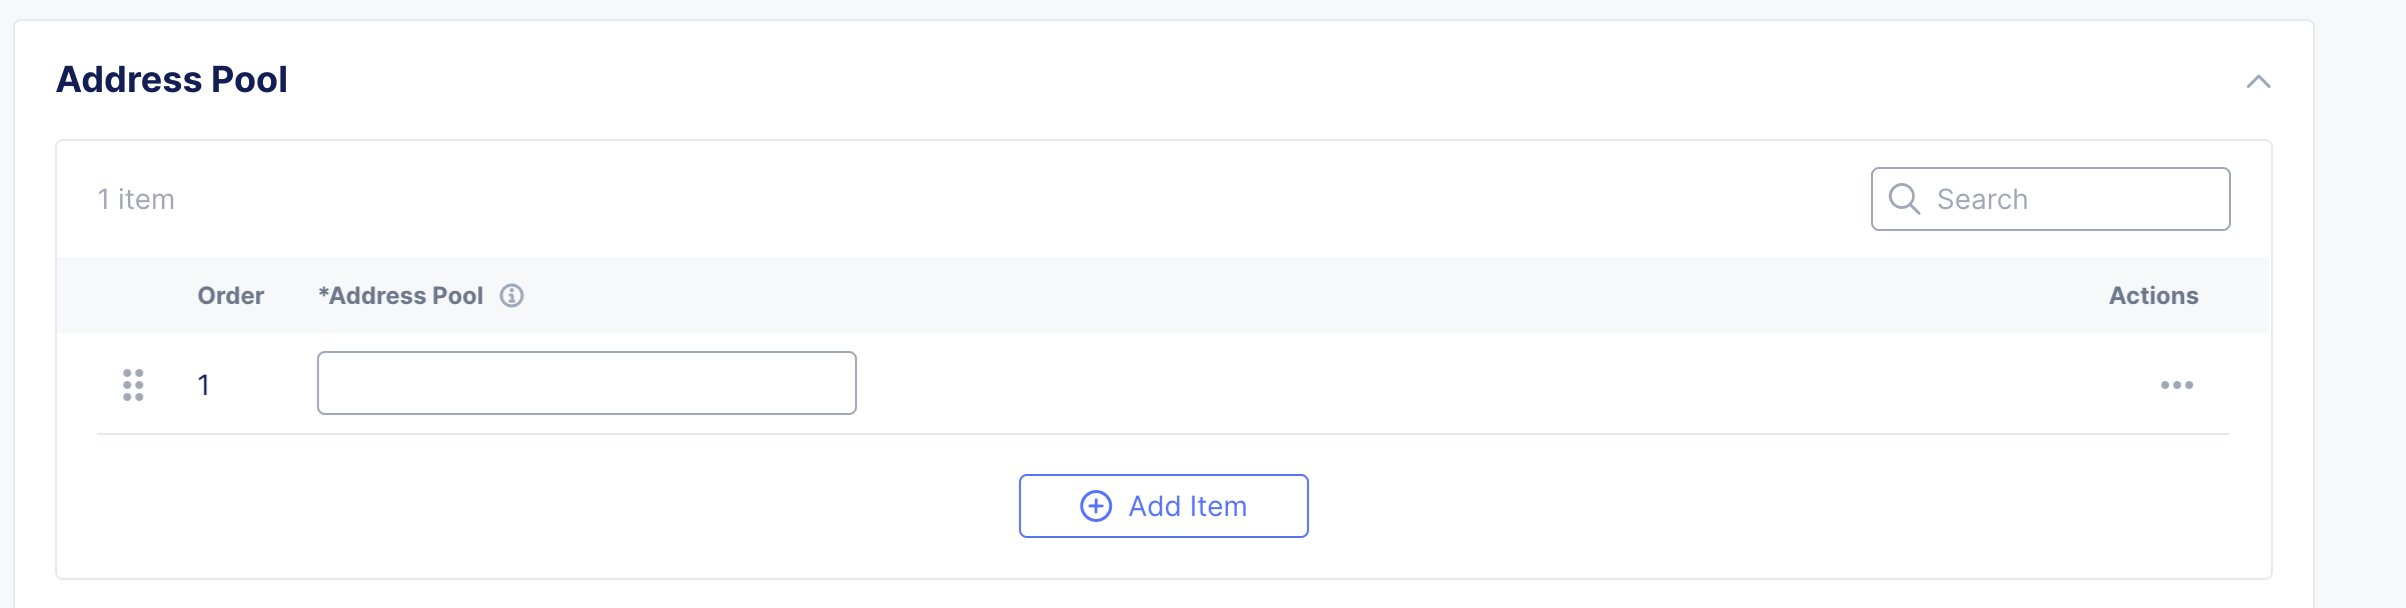Click the empty space right of "1 item"

pos(1000,200)
